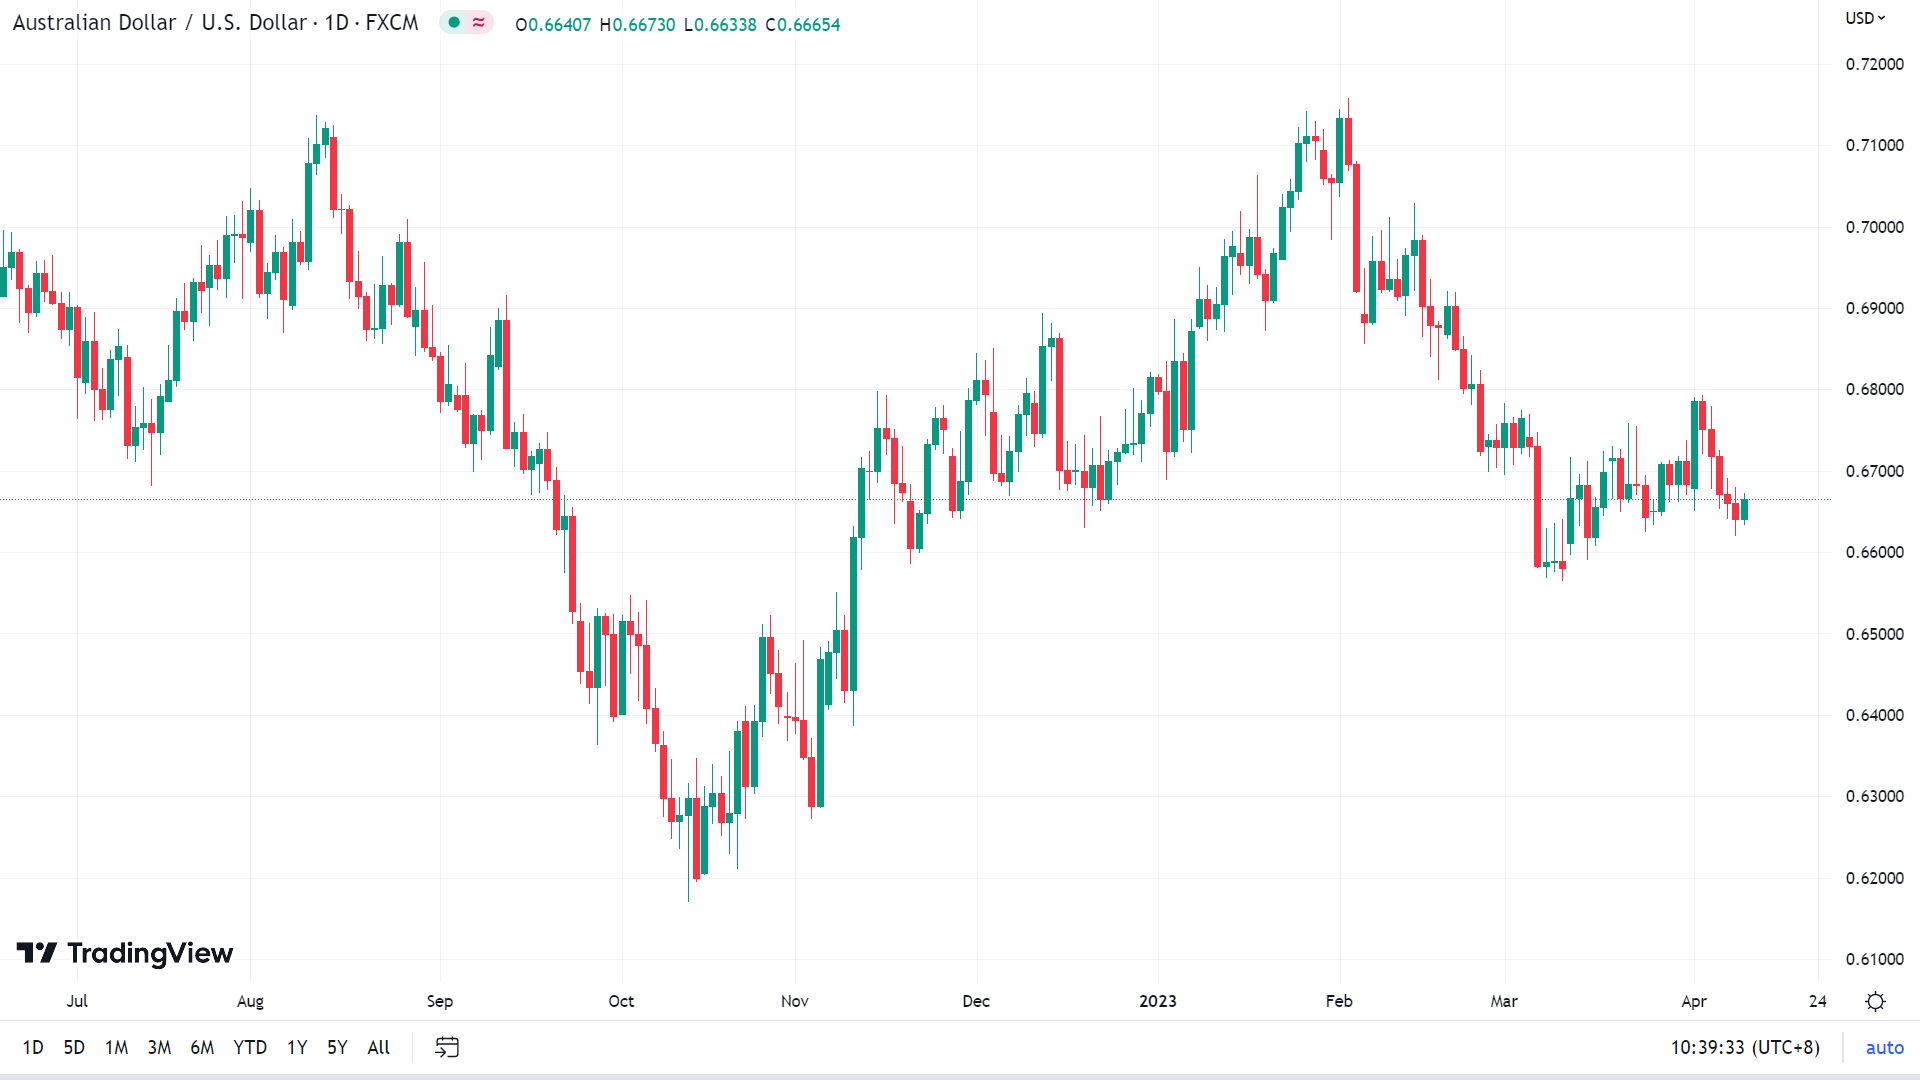Choose the 6M time range
Screen dimensions: 1920x1080
coord(202,1047)
